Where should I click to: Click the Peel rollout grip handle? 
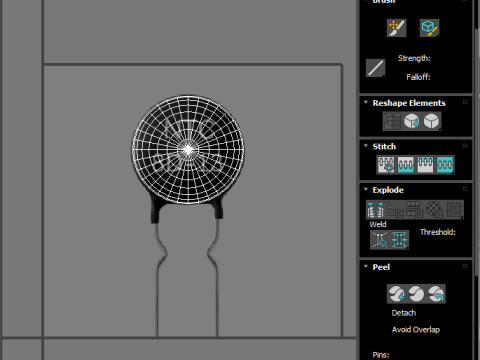[465, 266]
